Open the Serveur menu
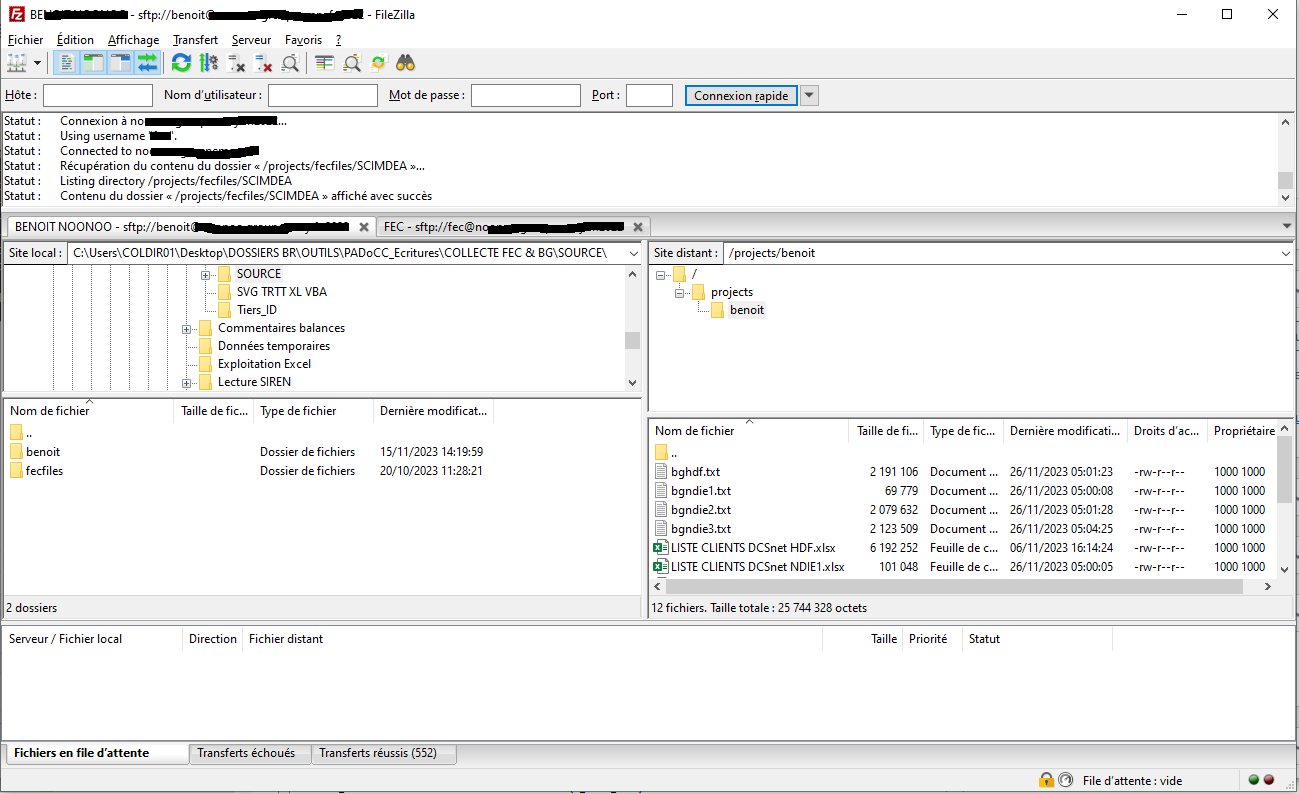Viewport: 1299px width, 794px height. (251, 40)
